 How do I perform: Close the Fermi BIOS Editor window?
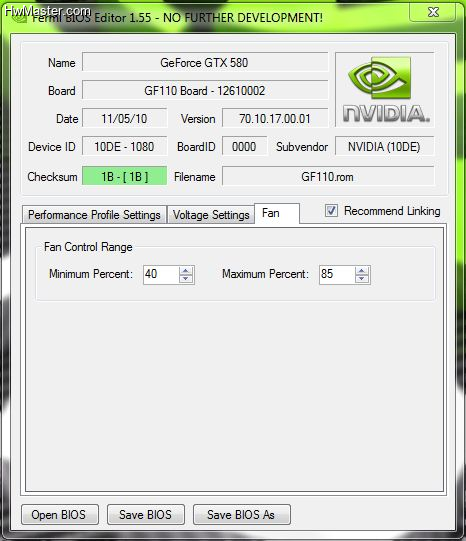(433, 12)
